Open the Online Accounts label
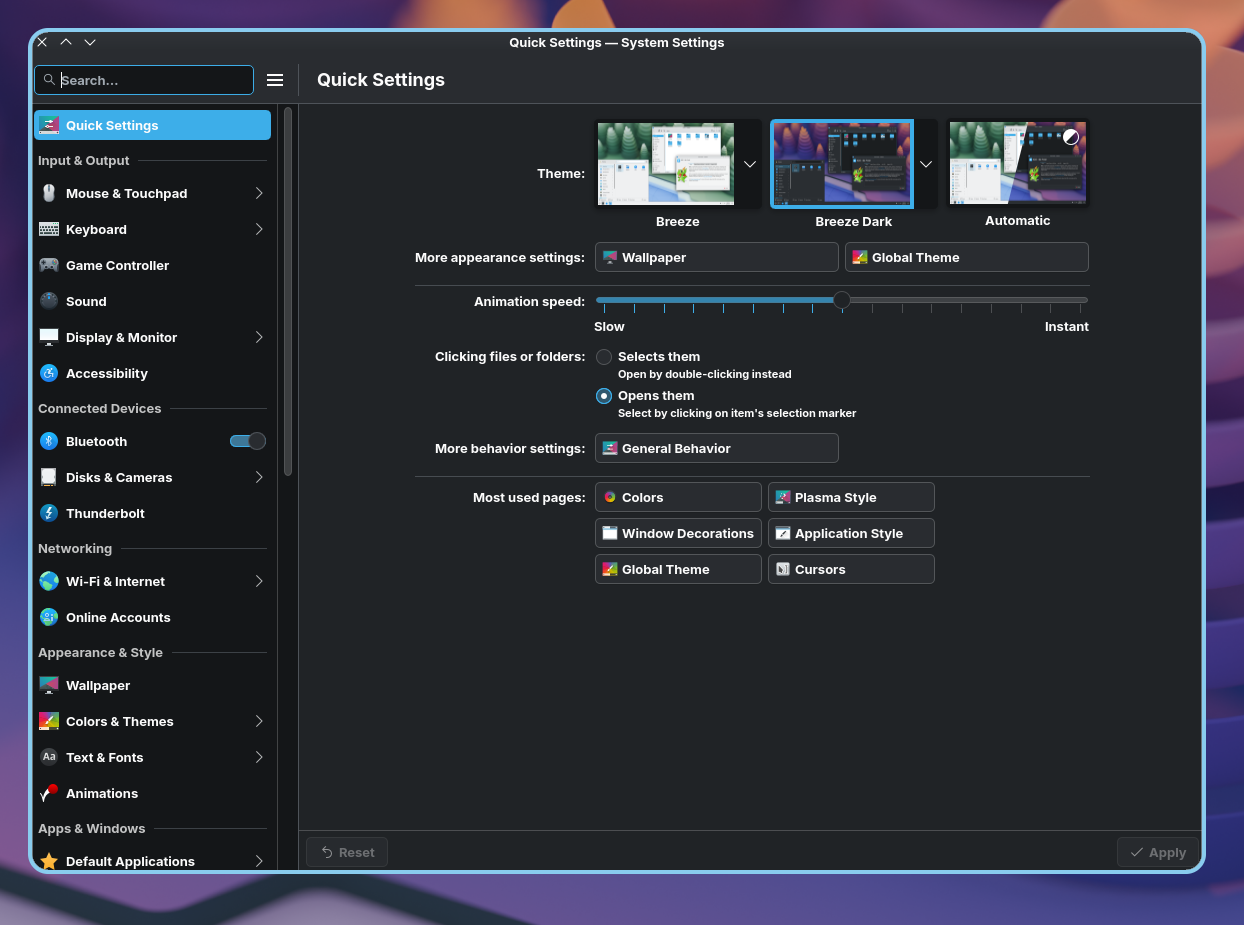This screenshot has width=1244, height=925. (x=118, y=617)
